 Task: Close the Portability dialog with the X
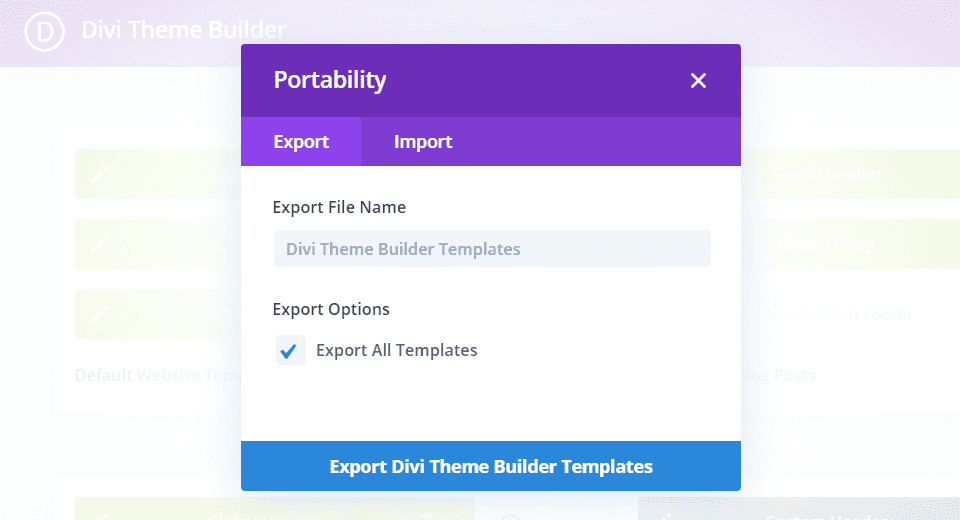click(698, 81)
